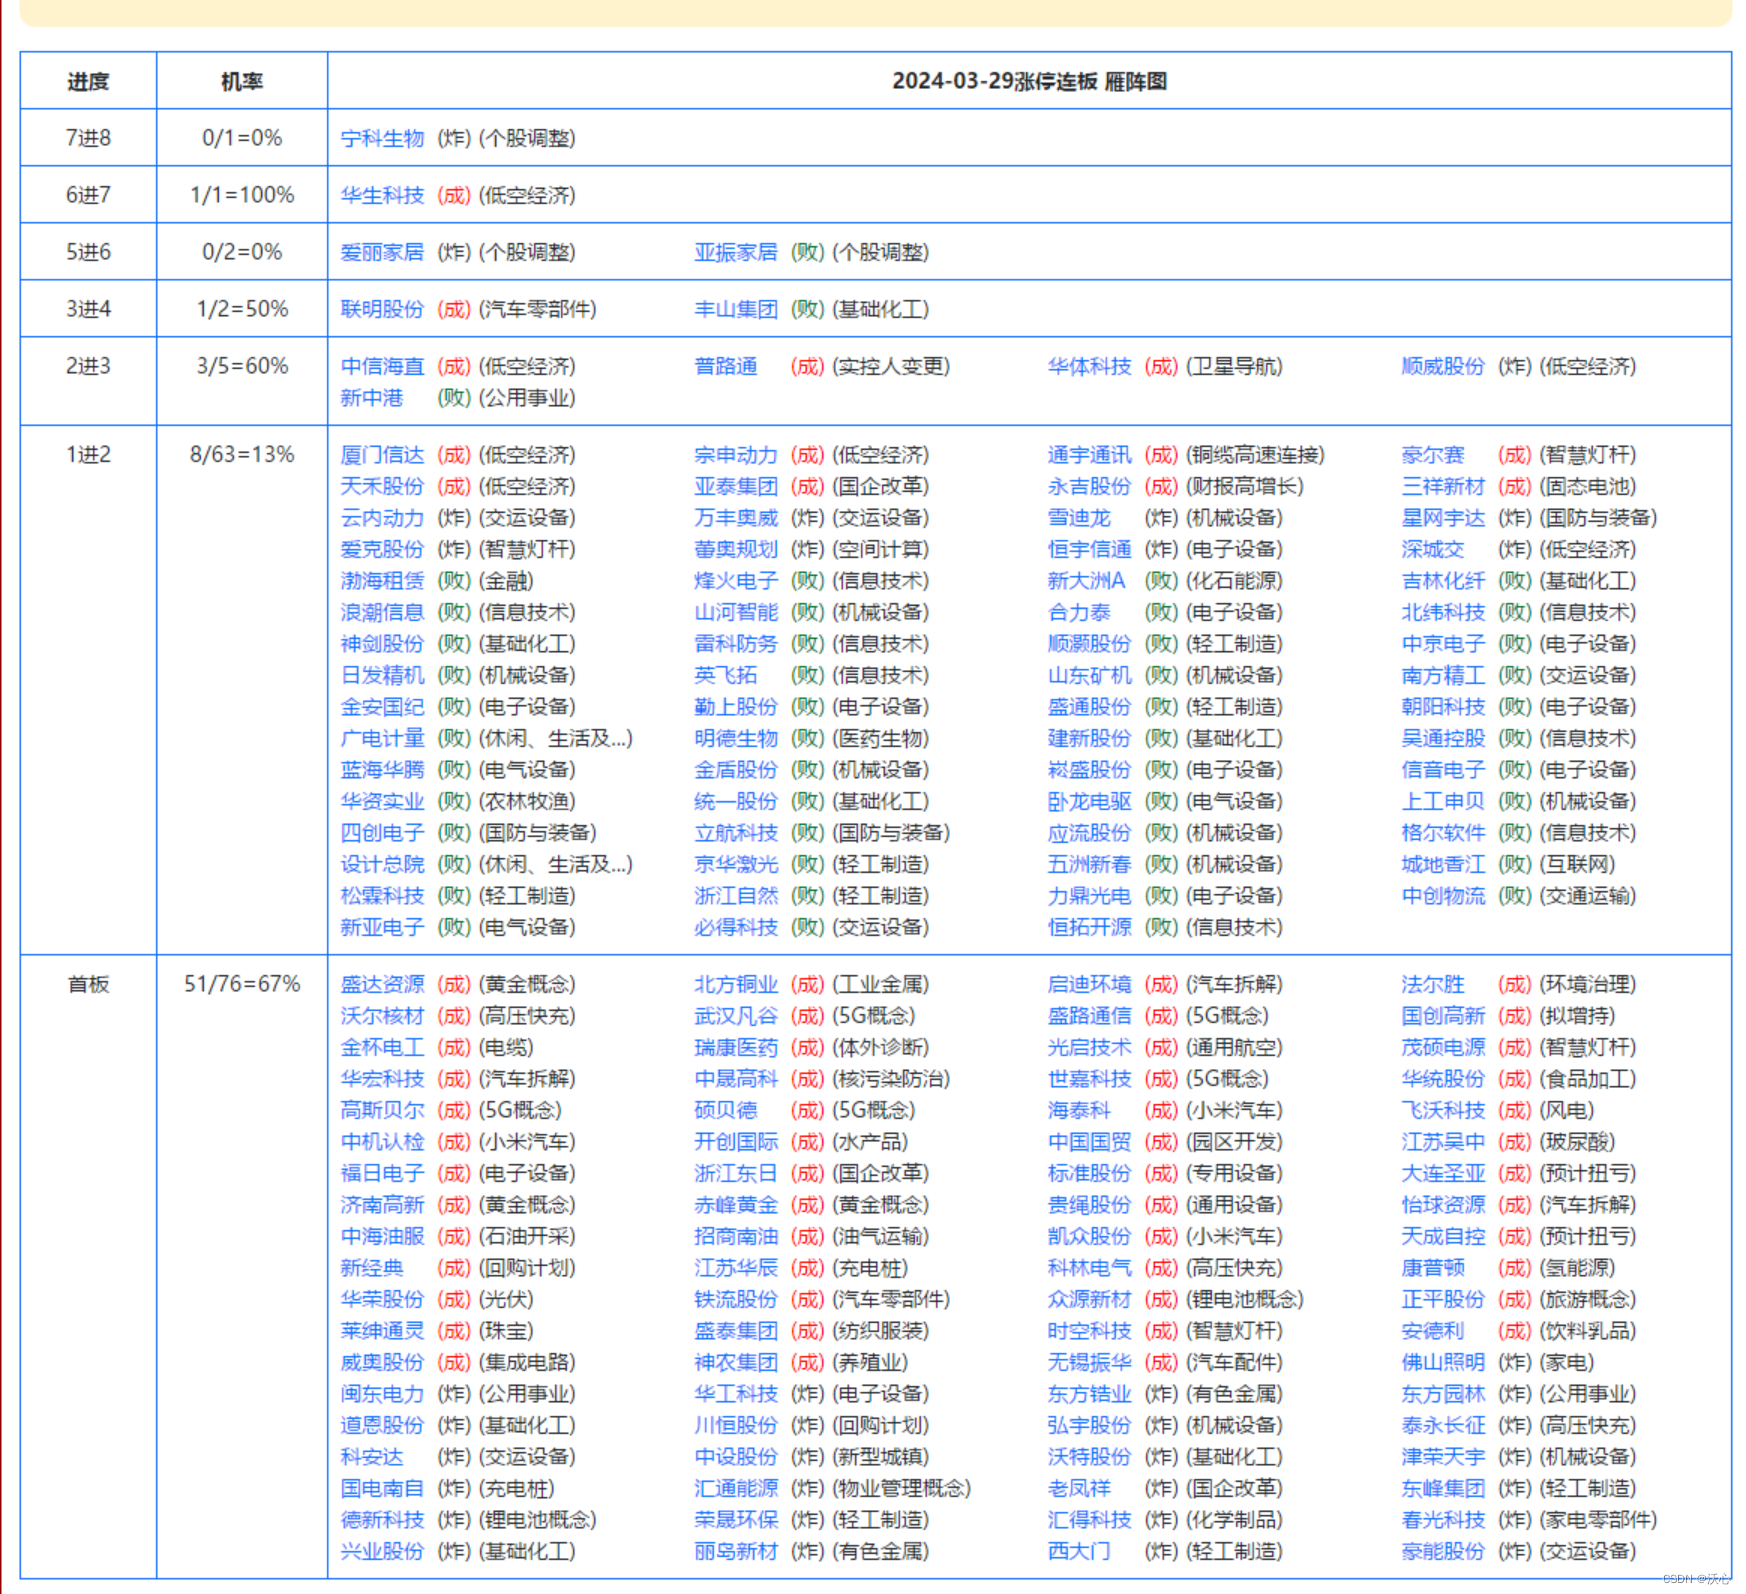Screen dimensions: 1746x1594
Task: Click the 进度 column header
Action: tap(88, 81)
